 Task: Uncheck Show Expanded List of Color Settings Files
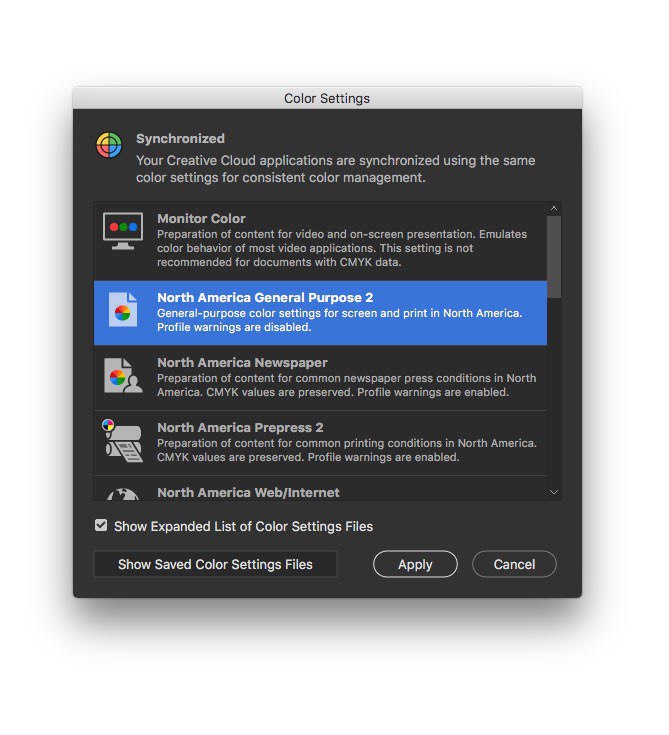coord(101,525)
